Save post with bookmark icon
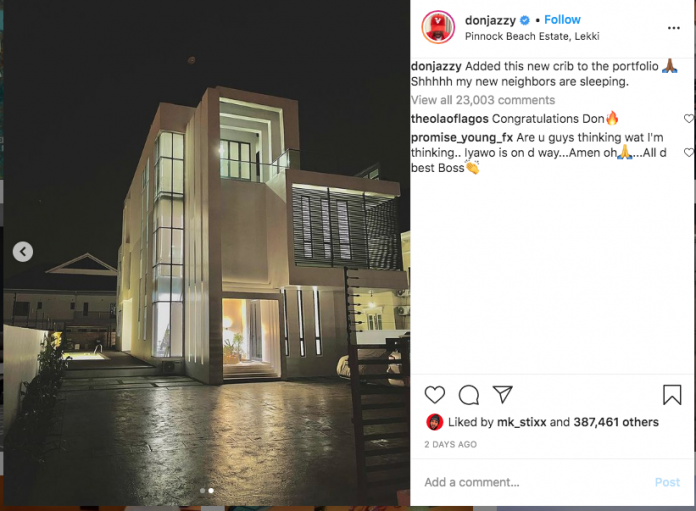The image size is (696, 511). [672, 395]
